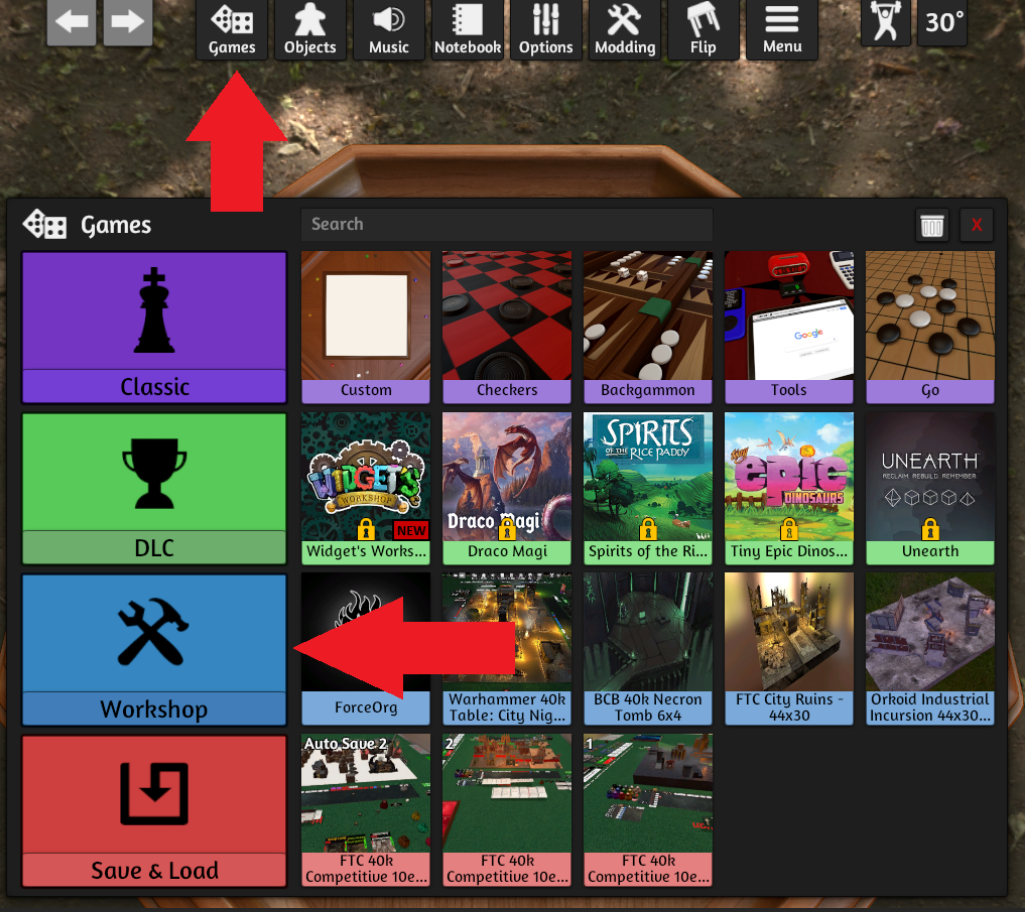Open the Modding tools
1025x912 pixels.
[624, 29]
